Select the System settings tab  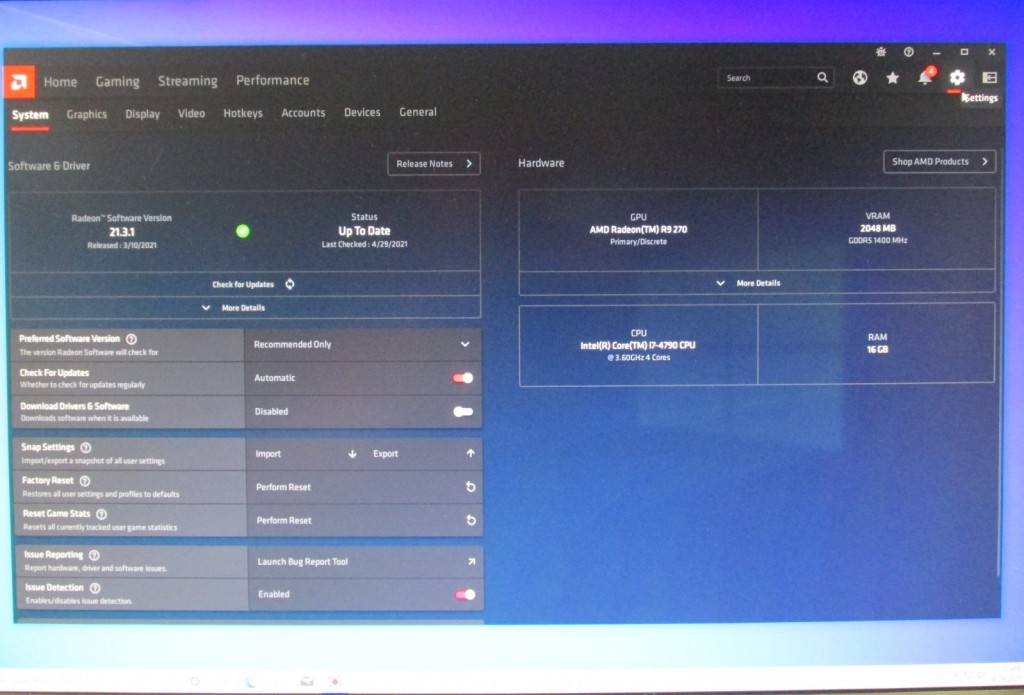(30, 115)
